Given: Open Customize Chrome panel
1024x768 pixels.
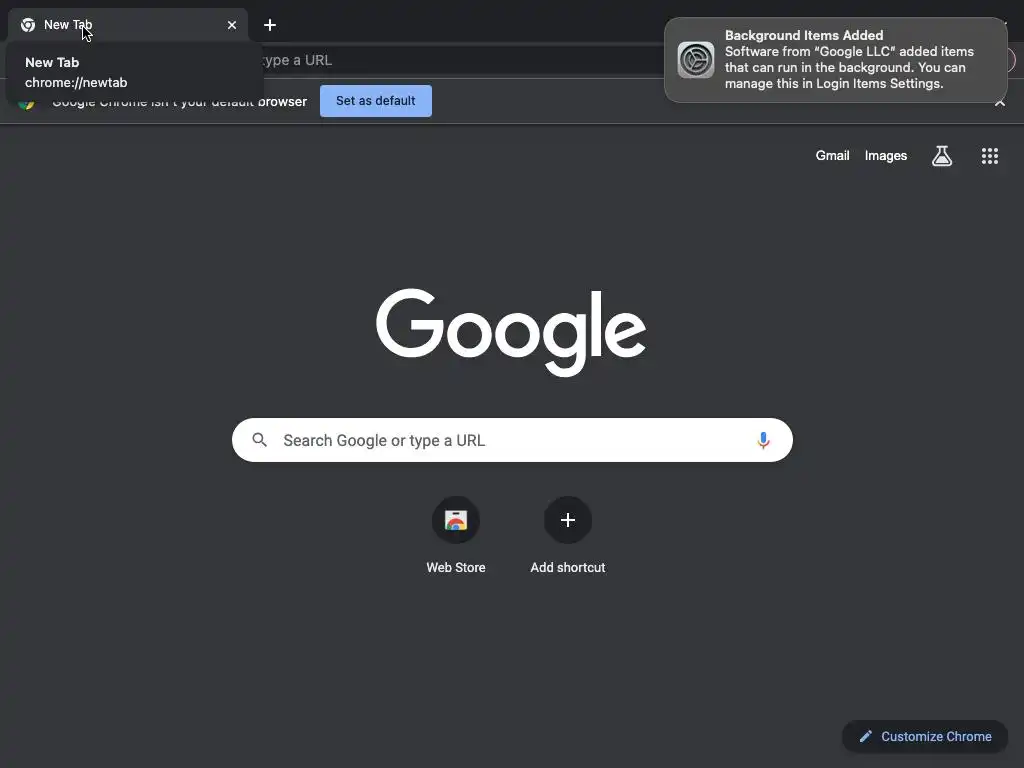Looking at the screenshot, I should (x=925, y=736).
